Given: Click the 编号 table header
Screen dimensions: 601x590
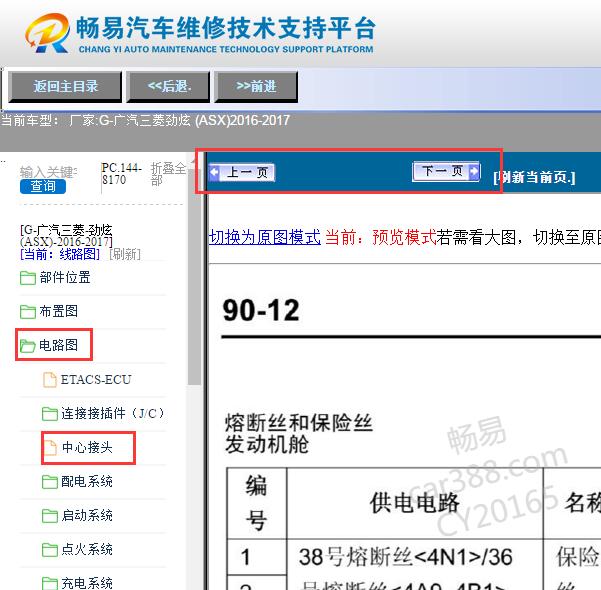Looking at the screenshot, I should point(256,503).
